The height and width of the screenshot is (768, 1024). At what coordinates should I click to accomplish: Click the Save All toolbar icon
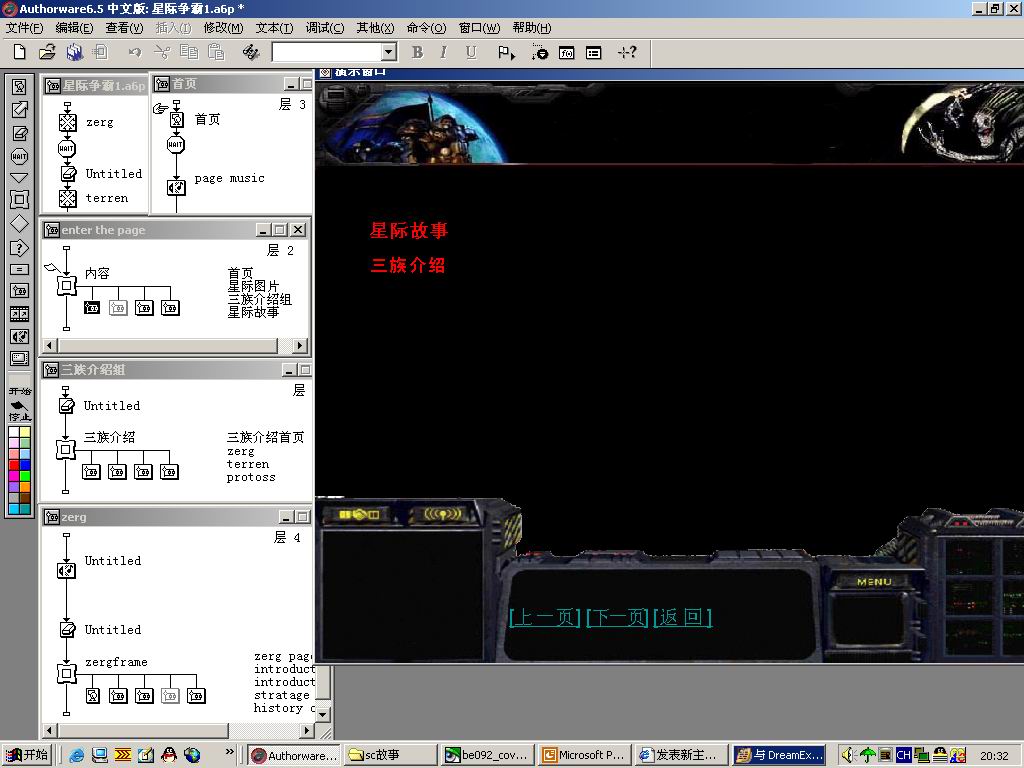coord(74,52)
